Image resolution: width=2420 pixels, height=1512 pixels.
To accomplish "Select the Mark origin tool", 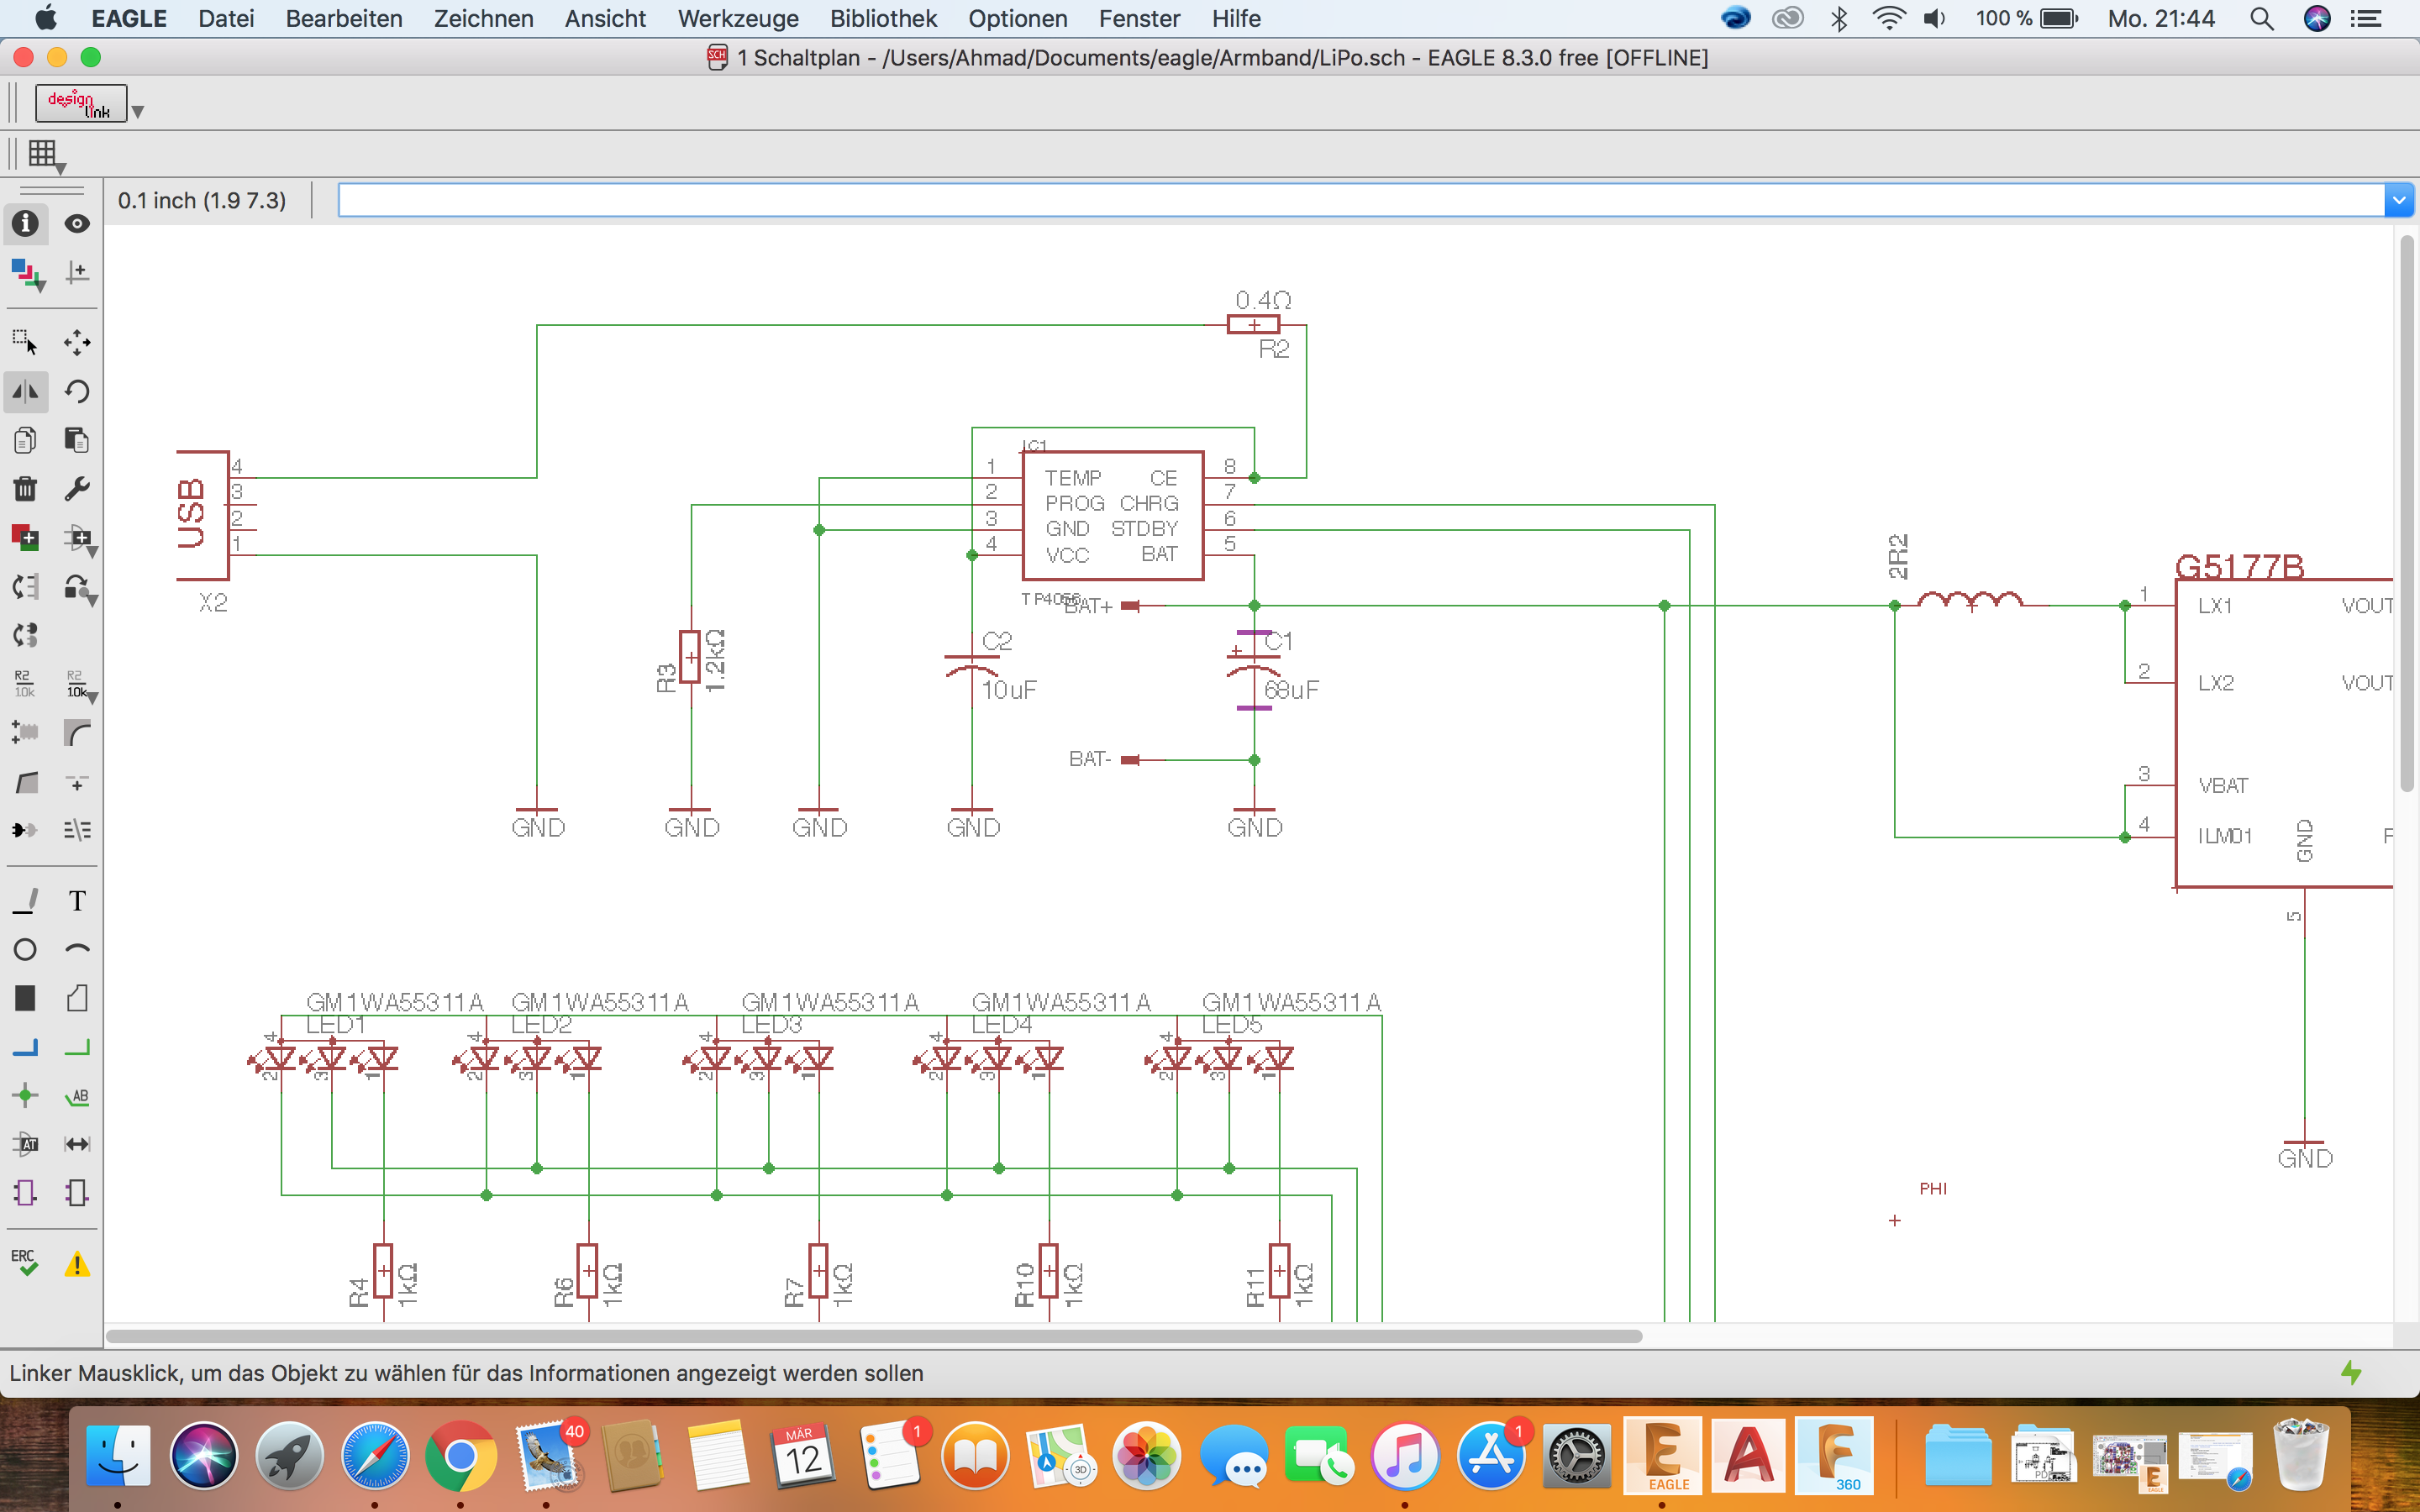I will click(77, 273).
